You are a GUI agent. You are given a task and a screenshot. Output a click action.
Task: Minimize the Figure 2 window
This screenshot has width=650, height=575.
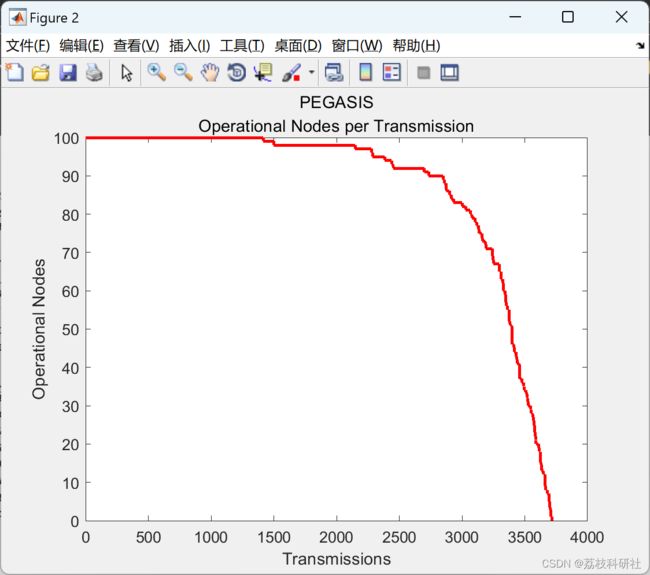(x=515, y=17)
